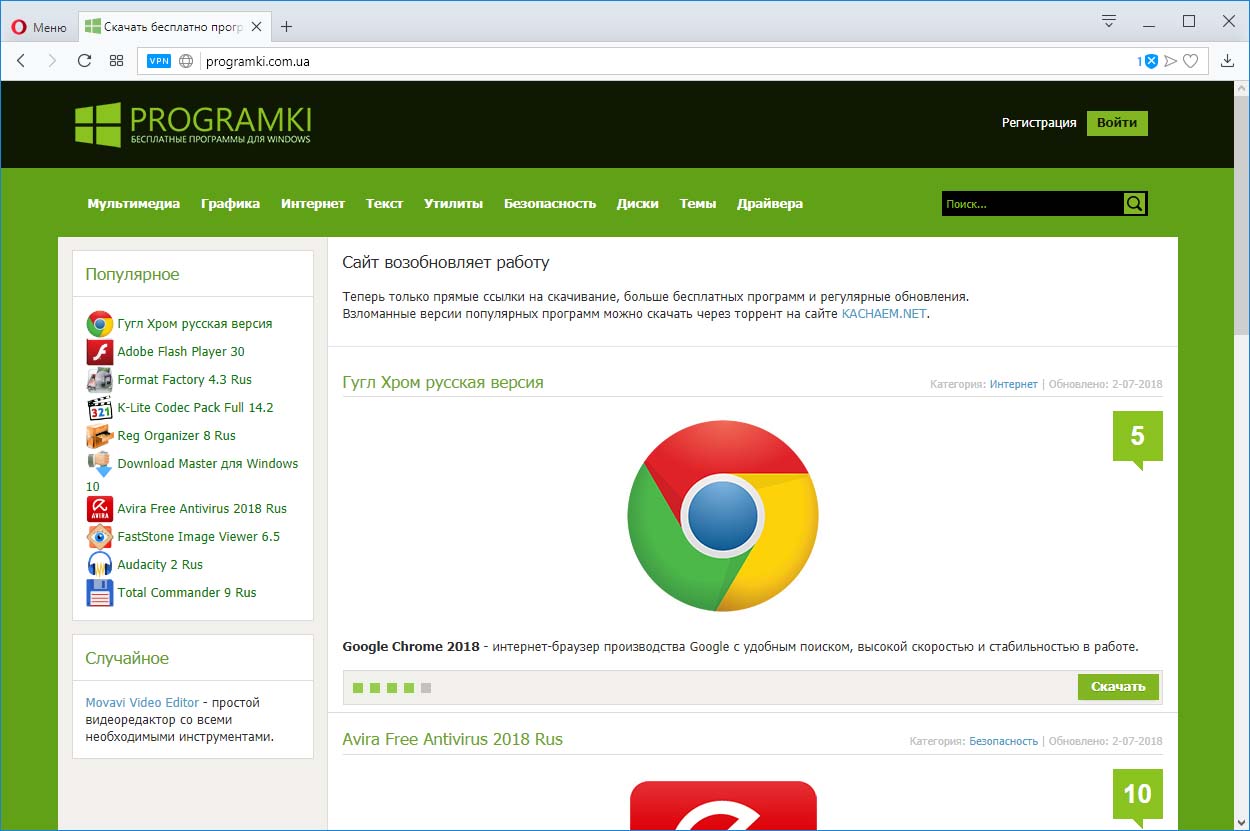Open Audacity 2 Rus link
The image size is (1250, 831).
[x=160, y=565]
